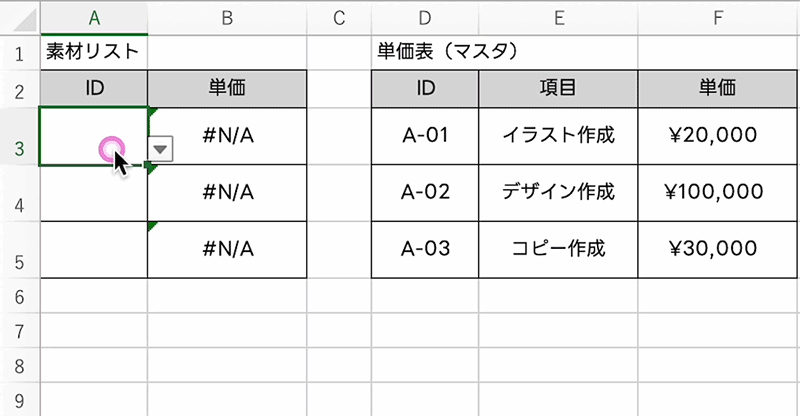Select the A-01 ID cell
Image resolution: width=800 pixels, height=416 pixels.
click(x=425, y=136)
